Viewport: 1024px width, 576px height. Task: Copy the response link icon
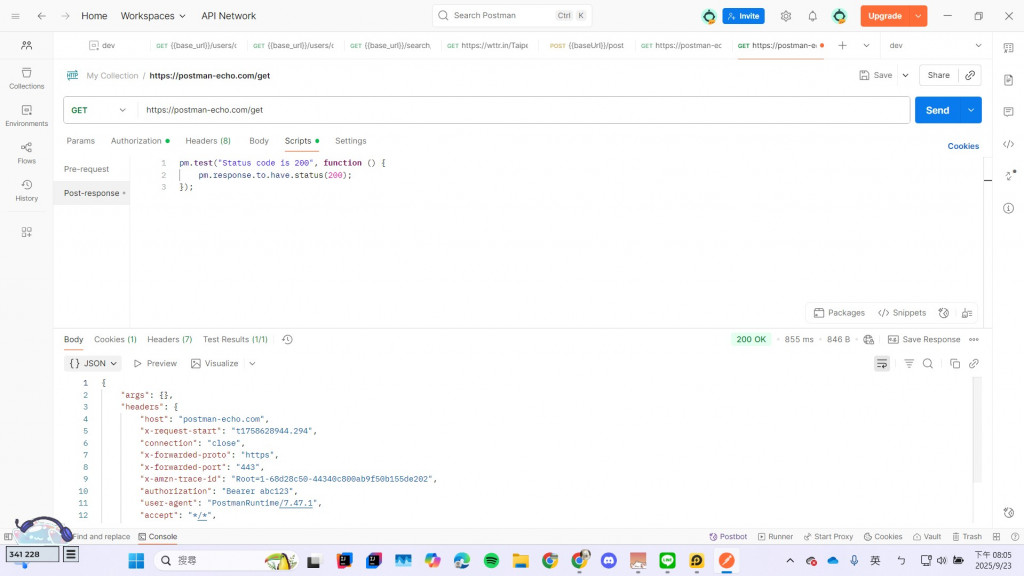click(974, 364)
